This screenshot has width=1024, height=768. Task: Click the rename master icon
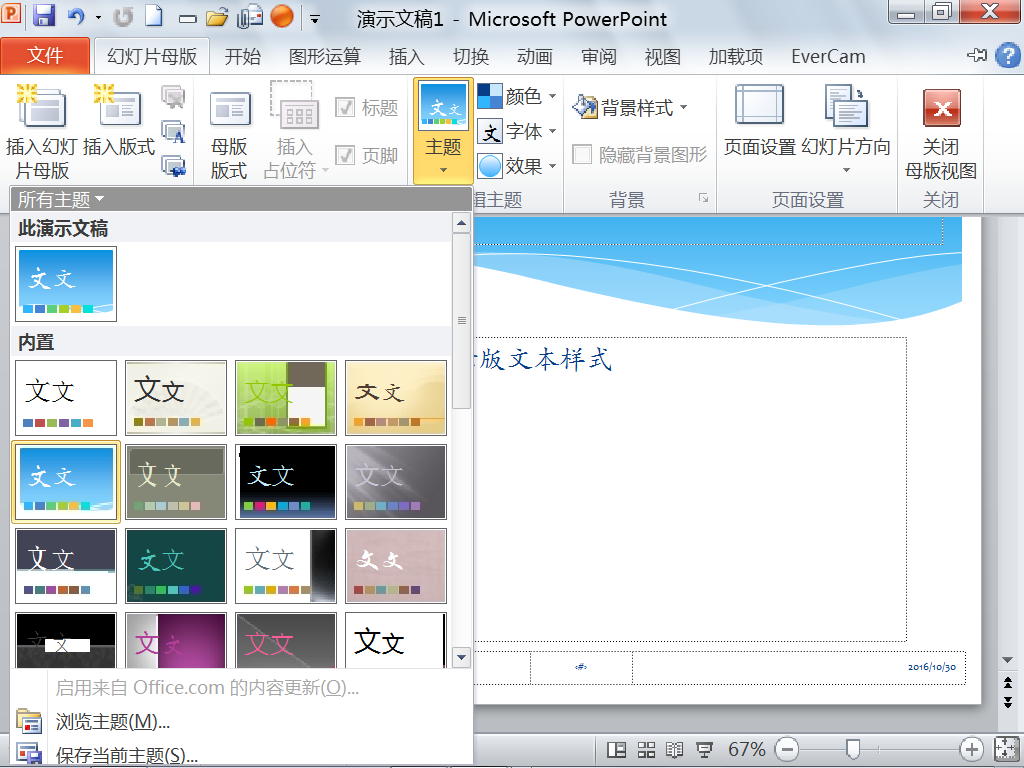coord(173,132)
